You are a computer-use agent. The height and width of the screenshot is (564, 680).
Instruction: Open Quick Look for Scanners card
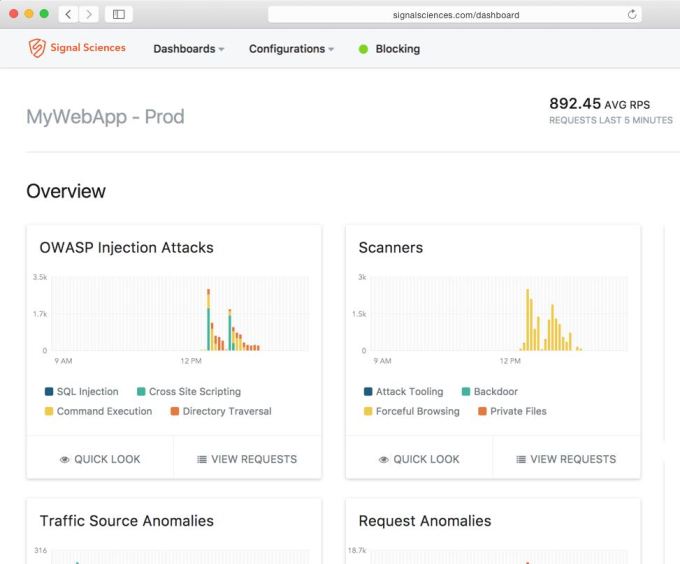(x=418, y=459)
